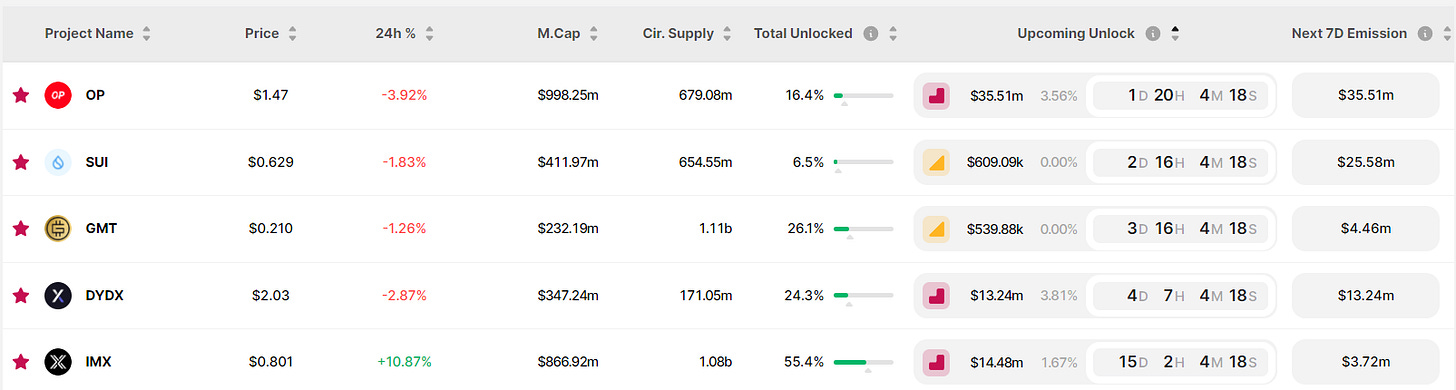This screenshot has height=390, width=1456.
Task: Open Total Unlocked info tooltip icon
Action: [x=870, y=33]
